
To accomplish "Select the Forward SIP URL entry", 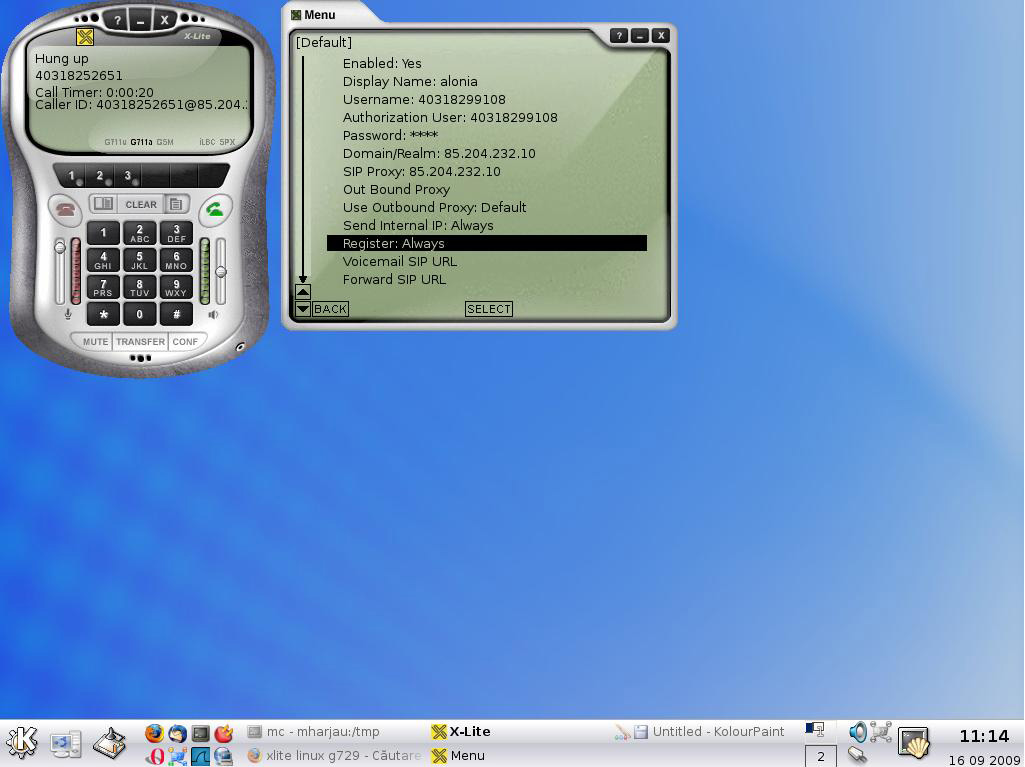I will pos(394,279).
